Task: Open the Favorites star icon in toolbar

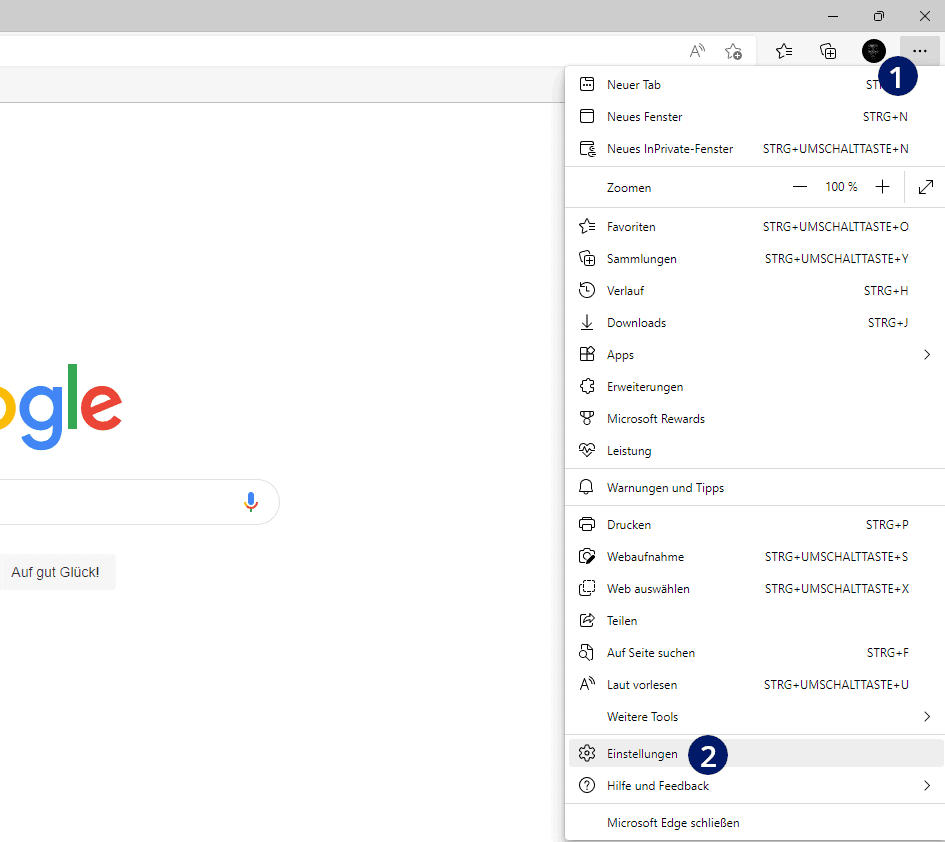Action: point(784,50)
